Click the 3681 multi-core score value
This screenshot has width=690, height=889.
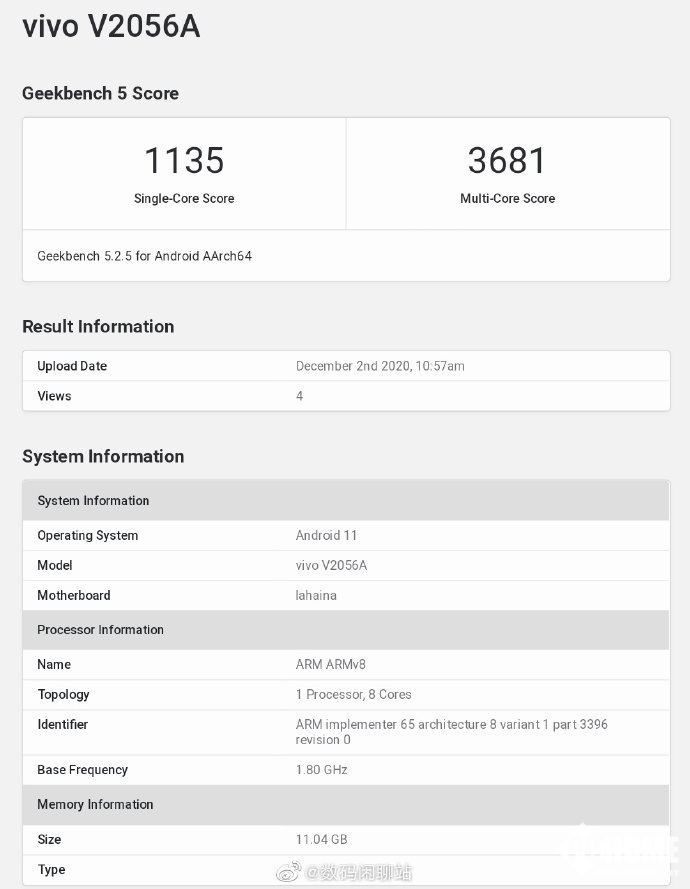pos(507,160)
